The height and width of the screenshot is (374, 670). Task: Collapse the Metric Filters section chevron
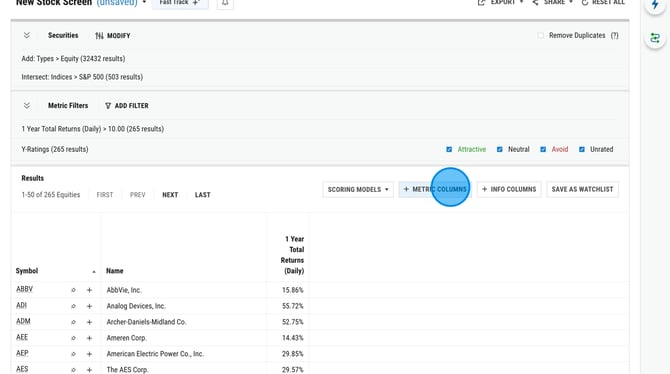tap(27, 106)
